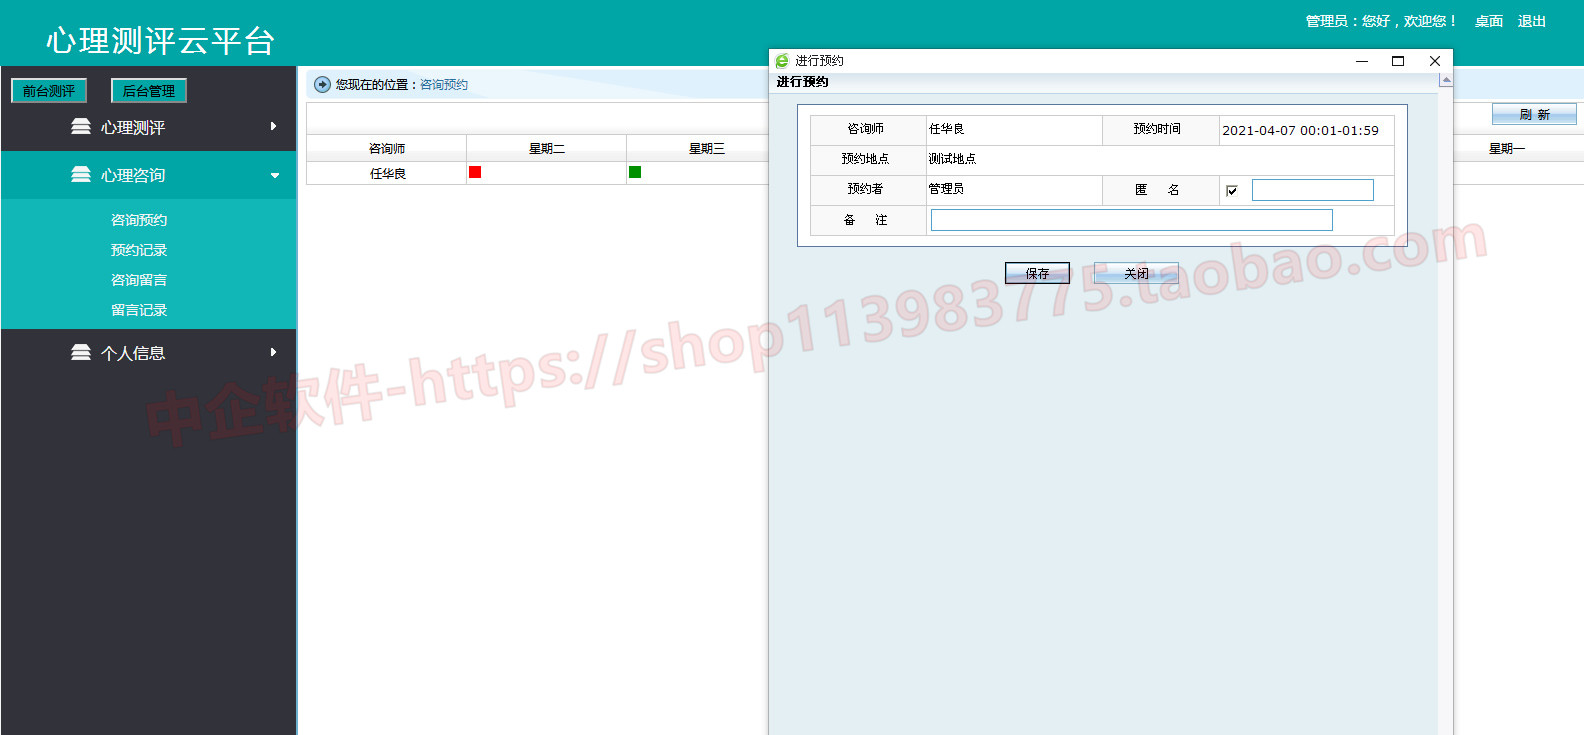The image size is (1584, 735).
Task: Open 留言记录 in the sidebar
Action: (139, 310)
